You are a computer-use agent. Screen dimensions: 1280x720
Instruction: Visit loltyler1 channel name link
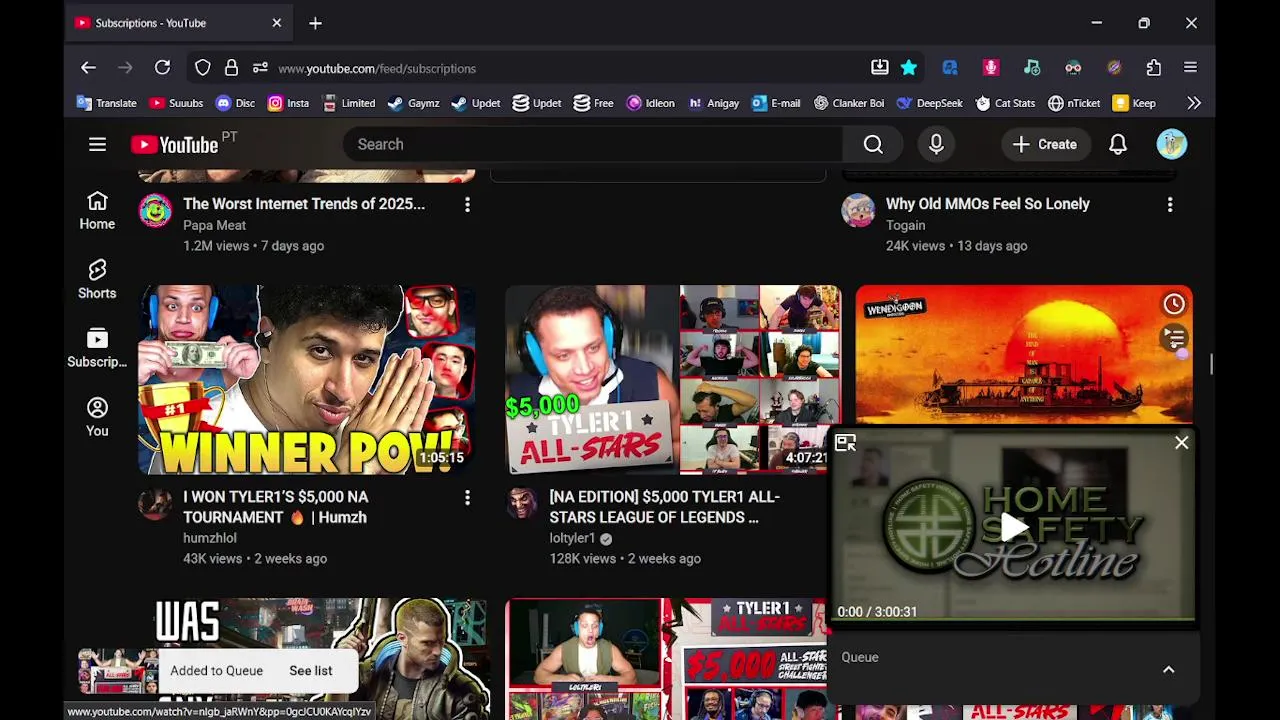pyautogui.click(x=572, y=538)
